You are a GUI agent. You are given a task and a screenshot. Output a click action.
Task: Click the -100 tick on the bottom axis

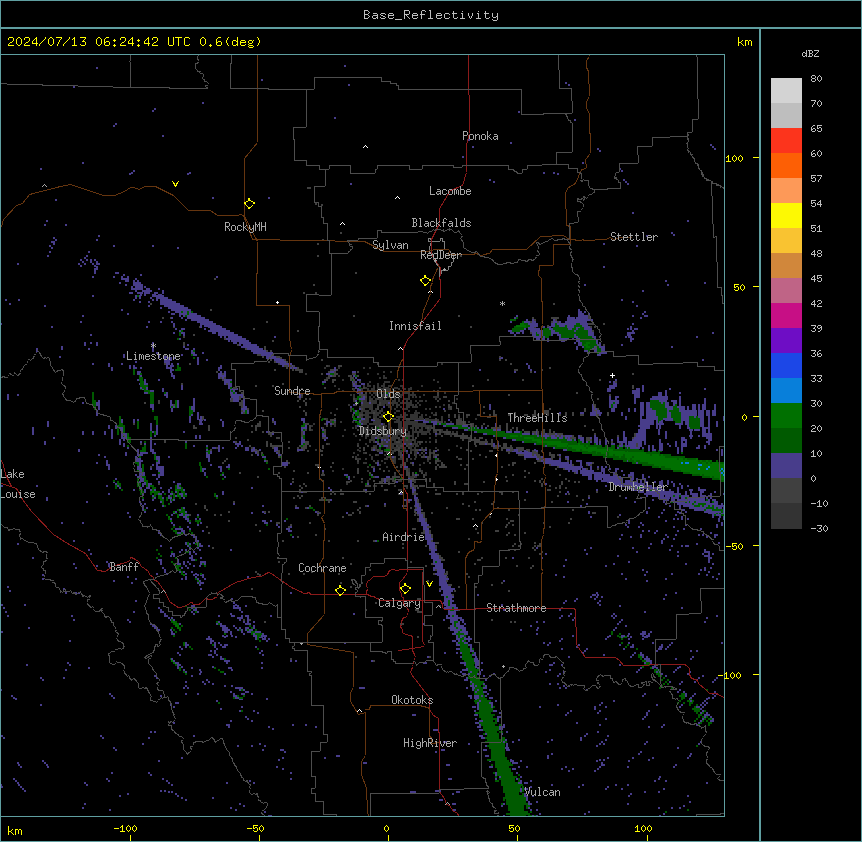click(125, 828)
